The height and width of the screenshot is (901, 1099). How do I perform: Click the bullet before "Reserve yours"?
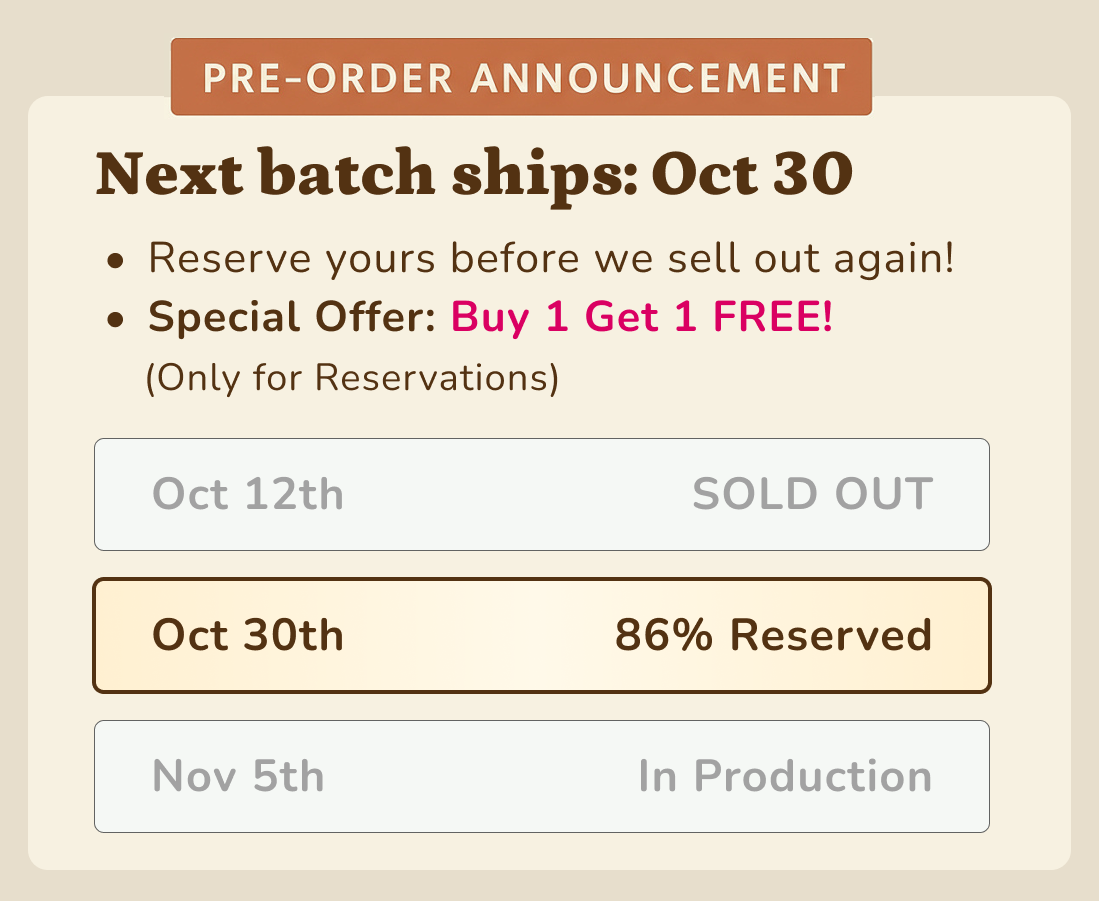117,262
